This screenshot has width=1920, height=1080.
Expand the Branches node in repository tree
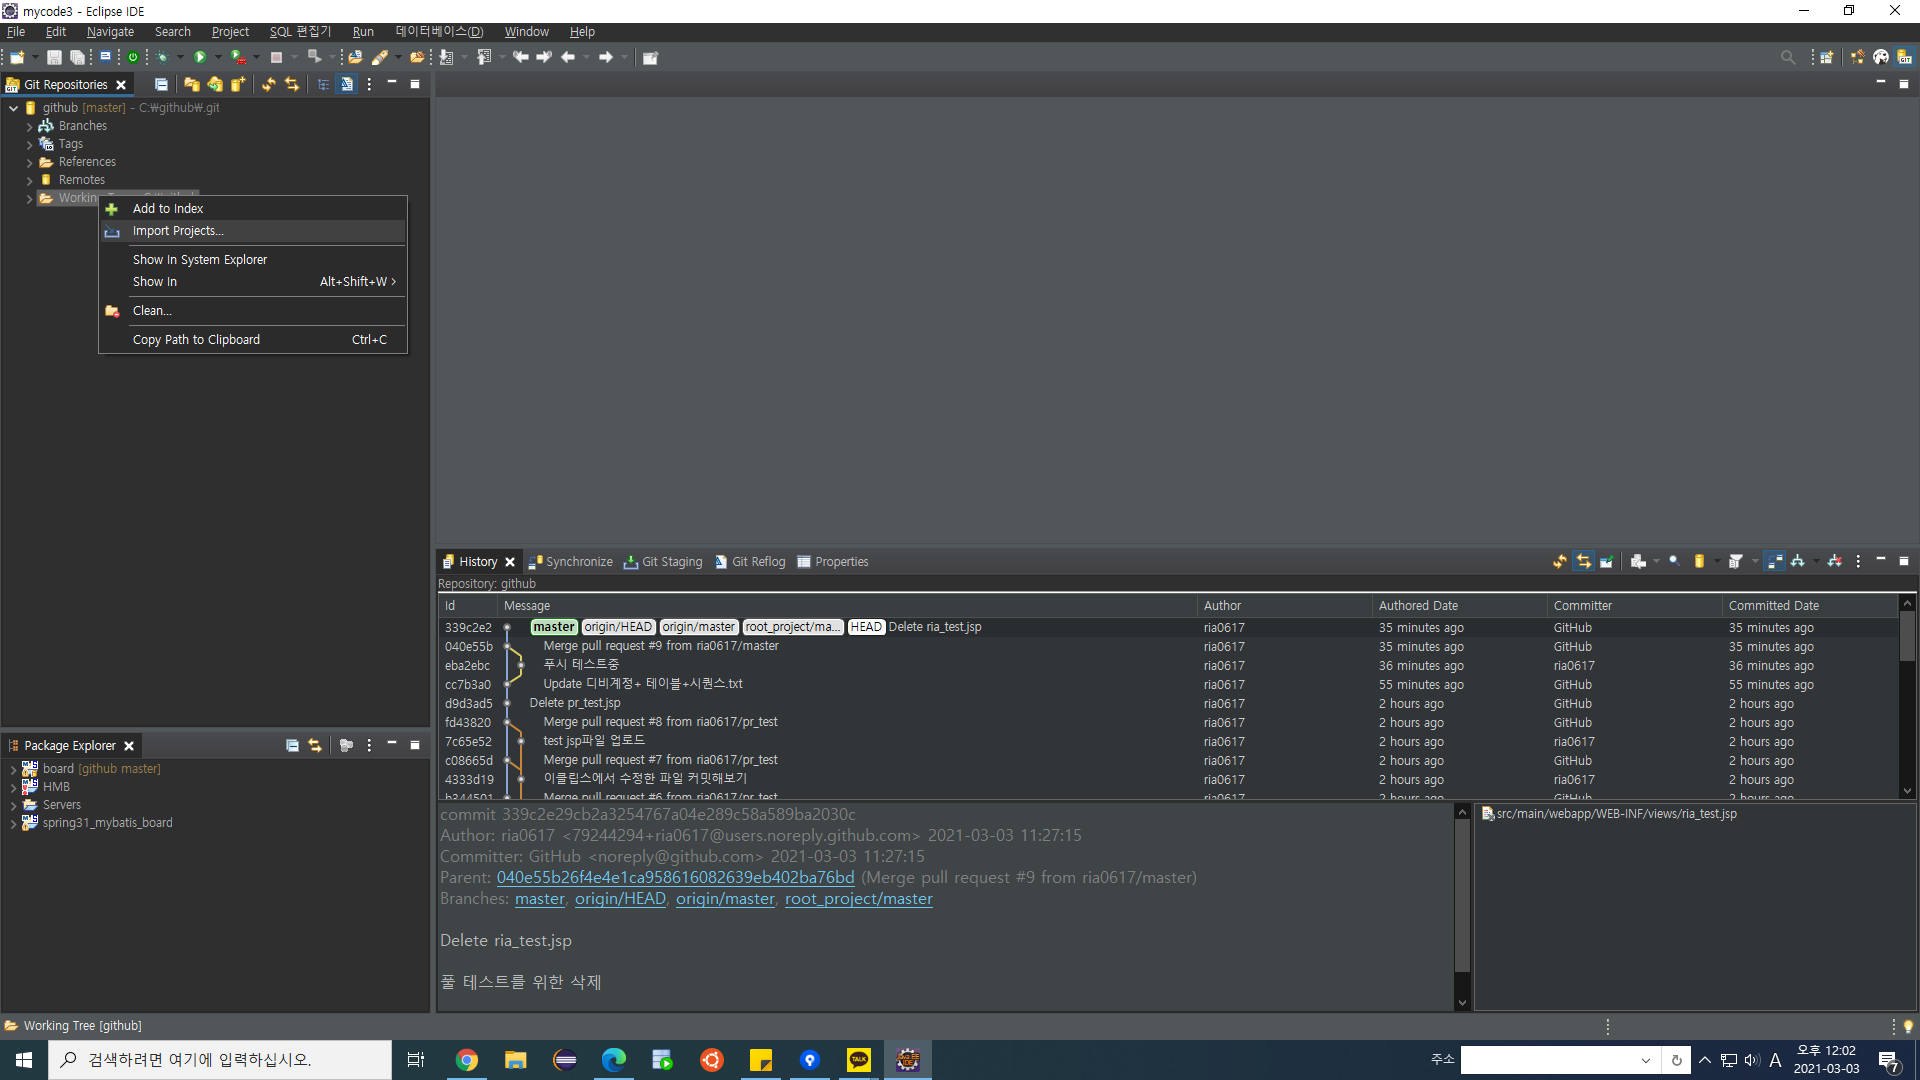[29, 127]
